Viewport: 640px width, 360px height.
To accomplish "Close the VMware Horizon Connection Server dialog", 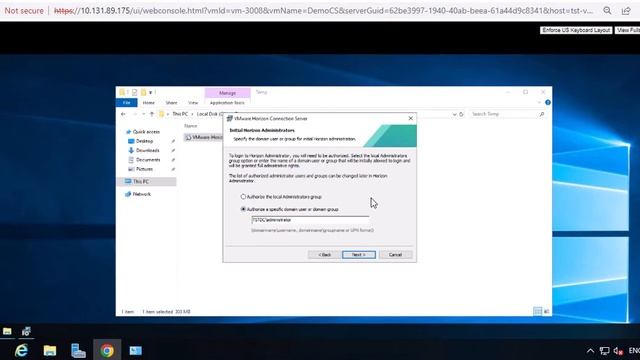I will click(x=411, y=118).
